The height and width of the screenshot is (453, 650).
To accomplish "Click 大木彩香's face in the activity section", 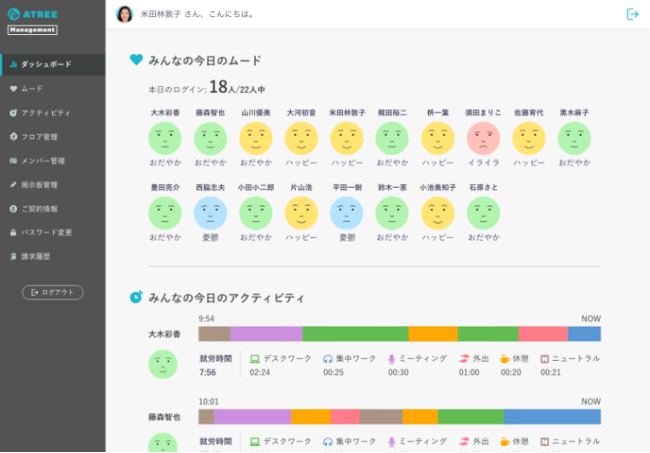I will 163,365.
